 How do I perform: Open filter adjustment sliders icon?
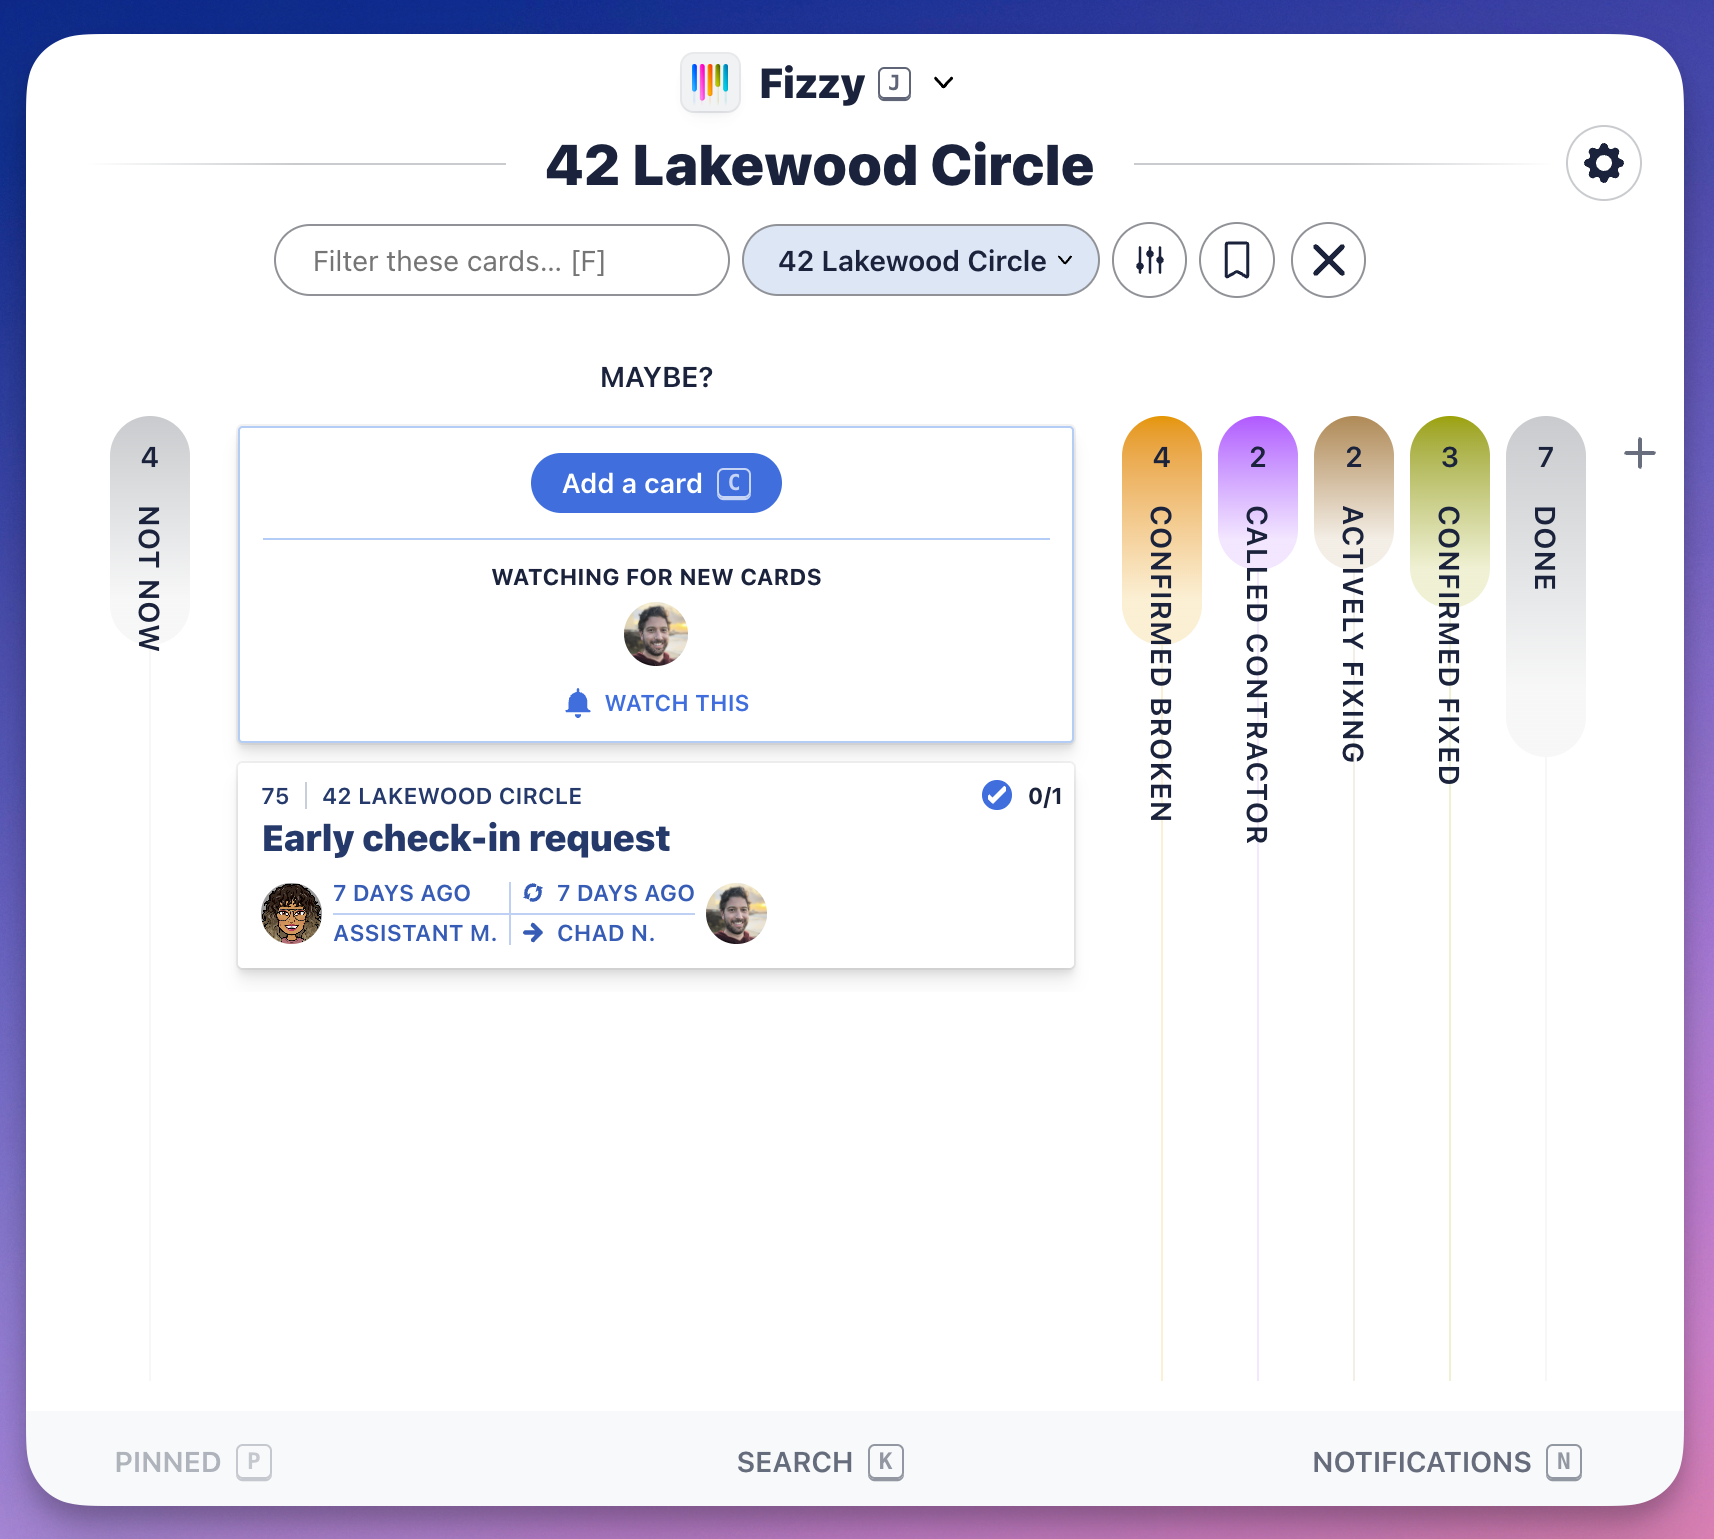pyautogui.click(x=1149, y=260)
